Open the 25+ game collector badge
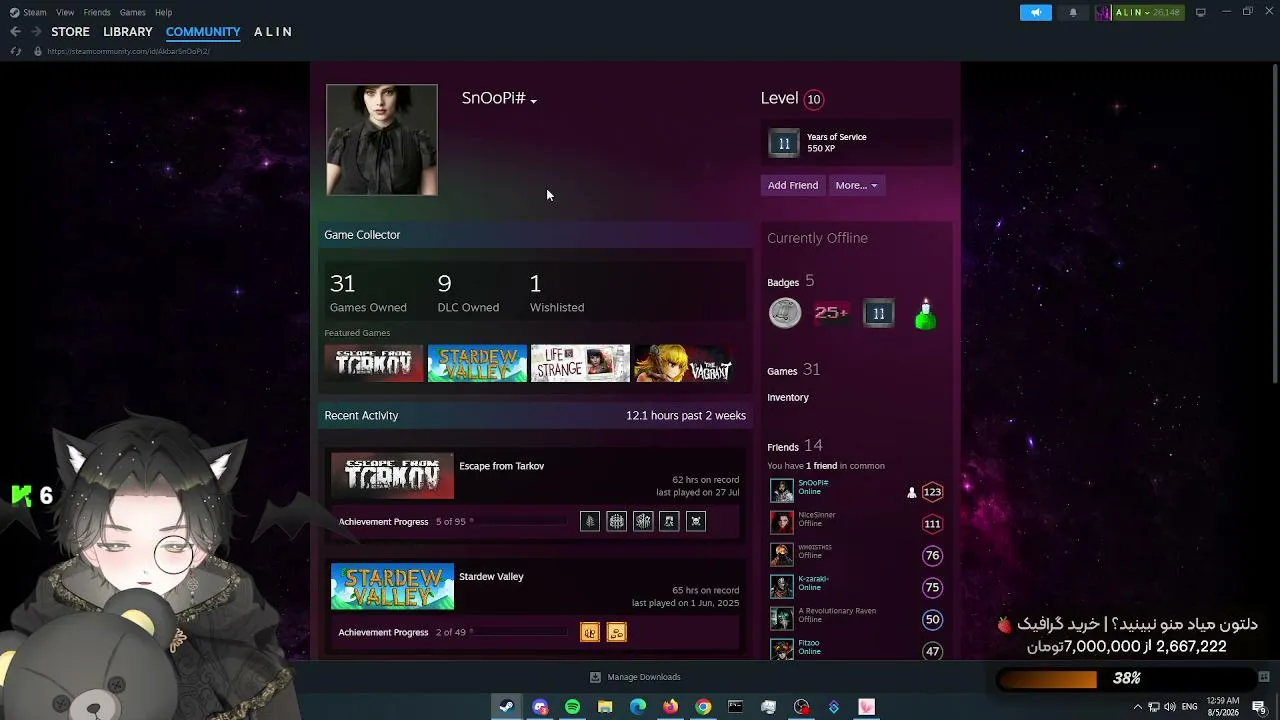The width and height of the screenshot is (1280, 720). 831,314
